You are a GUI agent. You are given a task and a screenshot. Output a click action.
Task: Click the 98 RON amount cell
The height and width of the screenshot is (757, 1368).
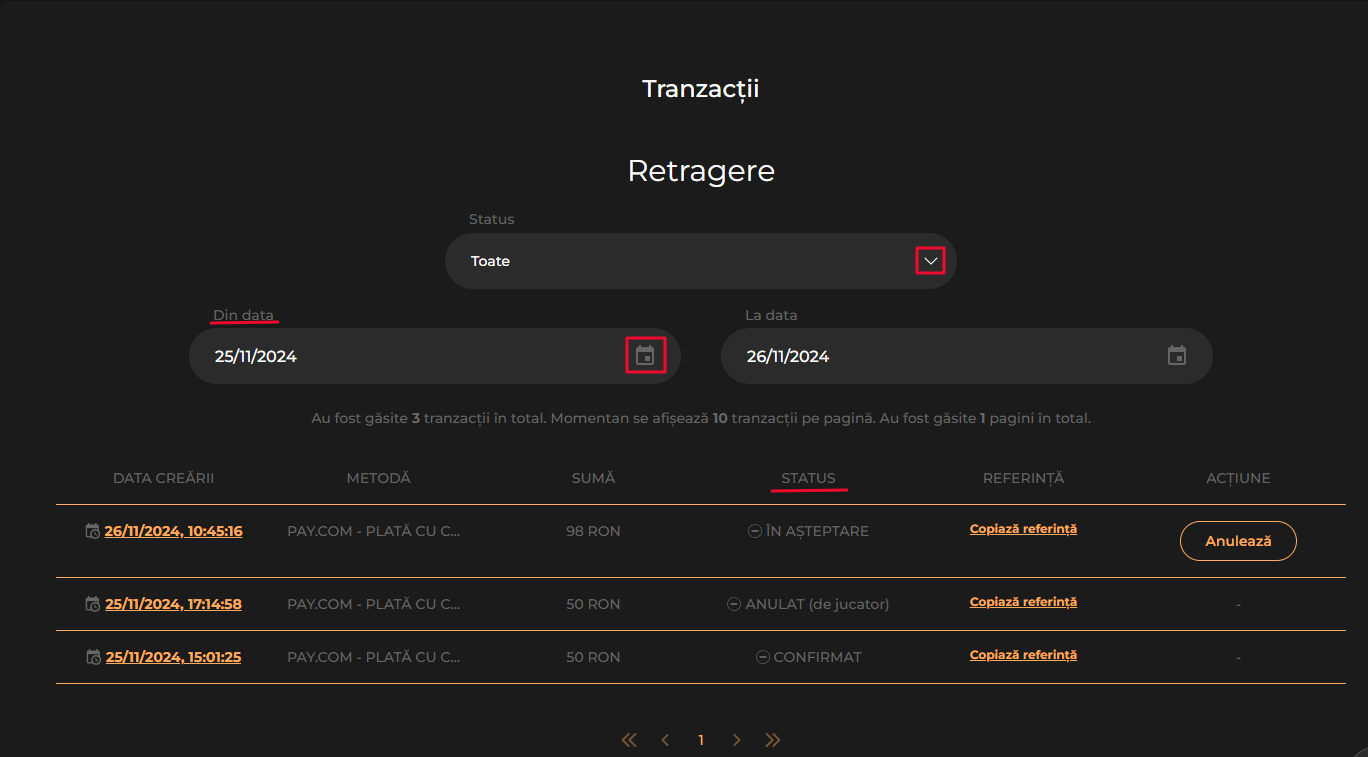pos(593,531)
